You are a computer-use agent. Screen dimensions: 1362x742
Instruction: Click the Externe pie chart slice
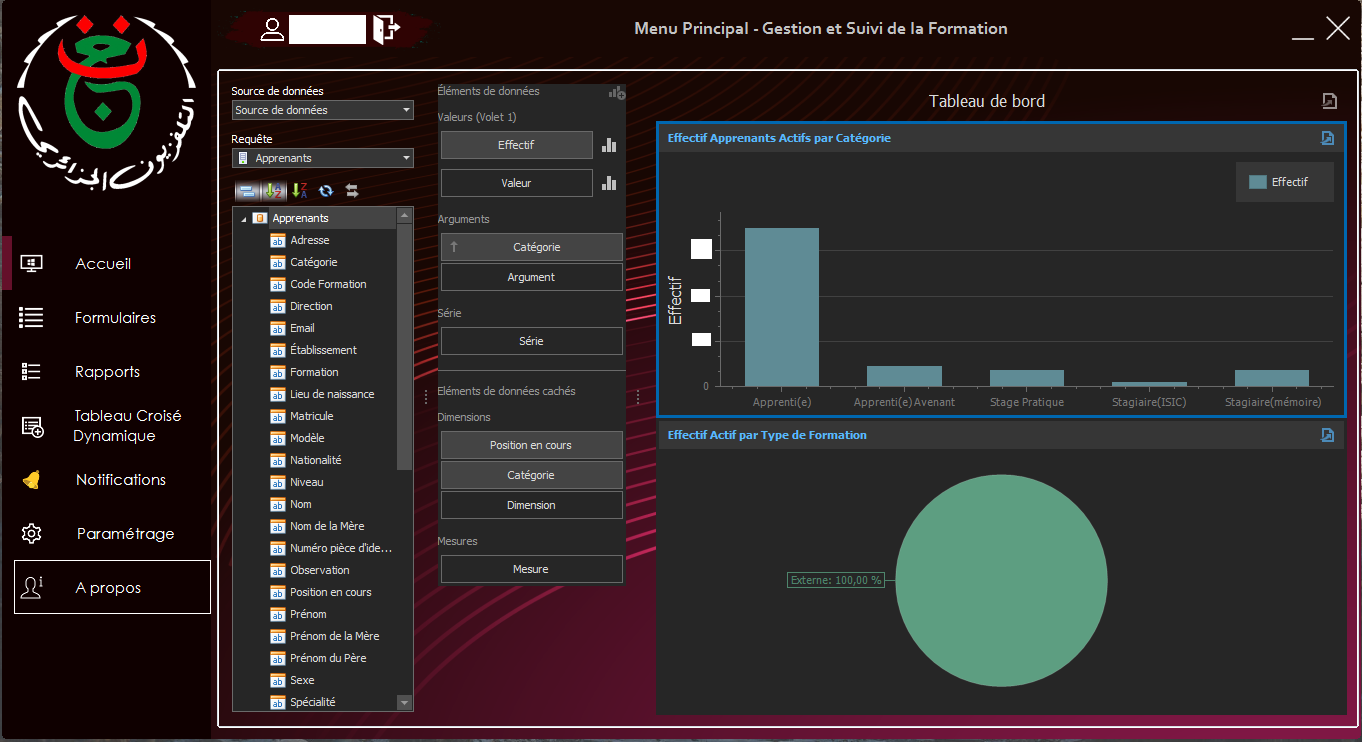[1002, 580]
